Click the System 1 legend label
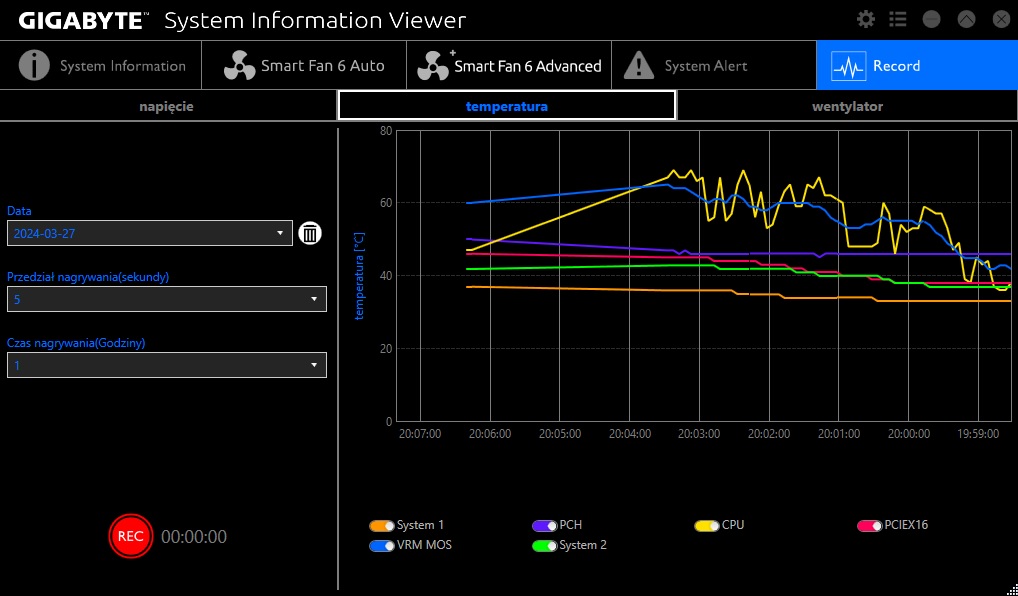The width and height of the screenshot is (1018, 596). [x=421, y=525]
